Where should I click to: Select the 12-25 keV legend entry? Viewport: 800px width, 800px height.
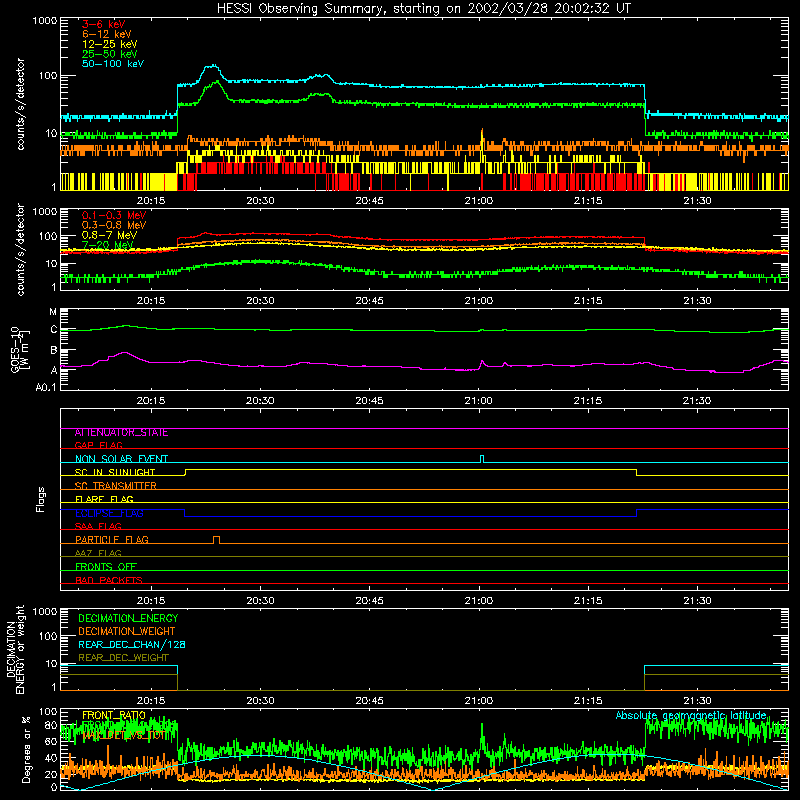(110, 44)
